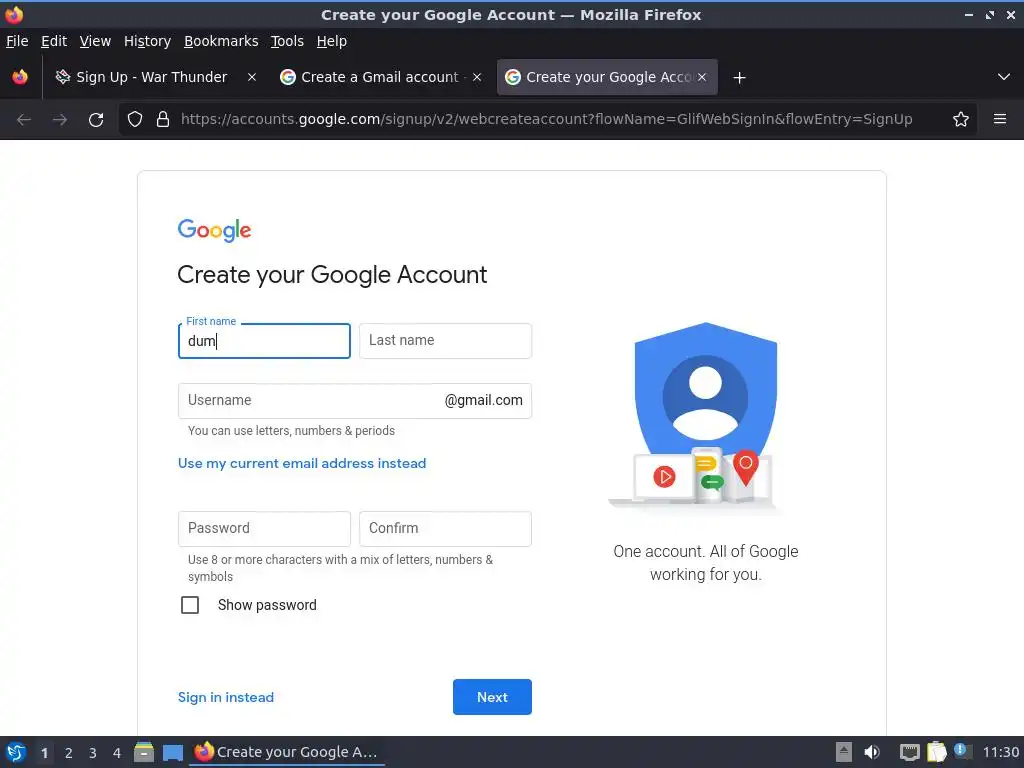Image resolution: width=1024 pixels, height=768 pixels.
Task: Close the War Thunder Sign Up tab
Action: click(251, 77)
